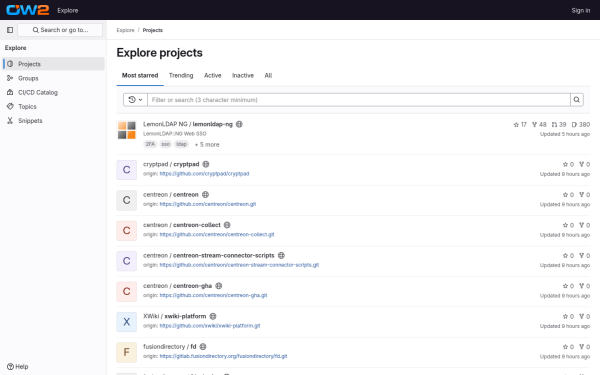This screenshot has height=375, width=600.
Task: Expand the + 5 more topics
Action: point(207,145)
